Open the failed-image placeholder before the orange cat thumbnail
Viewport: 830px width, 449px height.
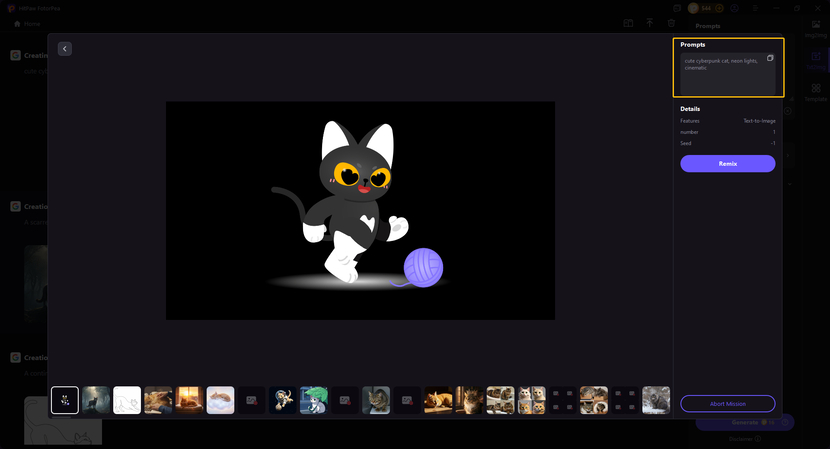click(407, 400)
